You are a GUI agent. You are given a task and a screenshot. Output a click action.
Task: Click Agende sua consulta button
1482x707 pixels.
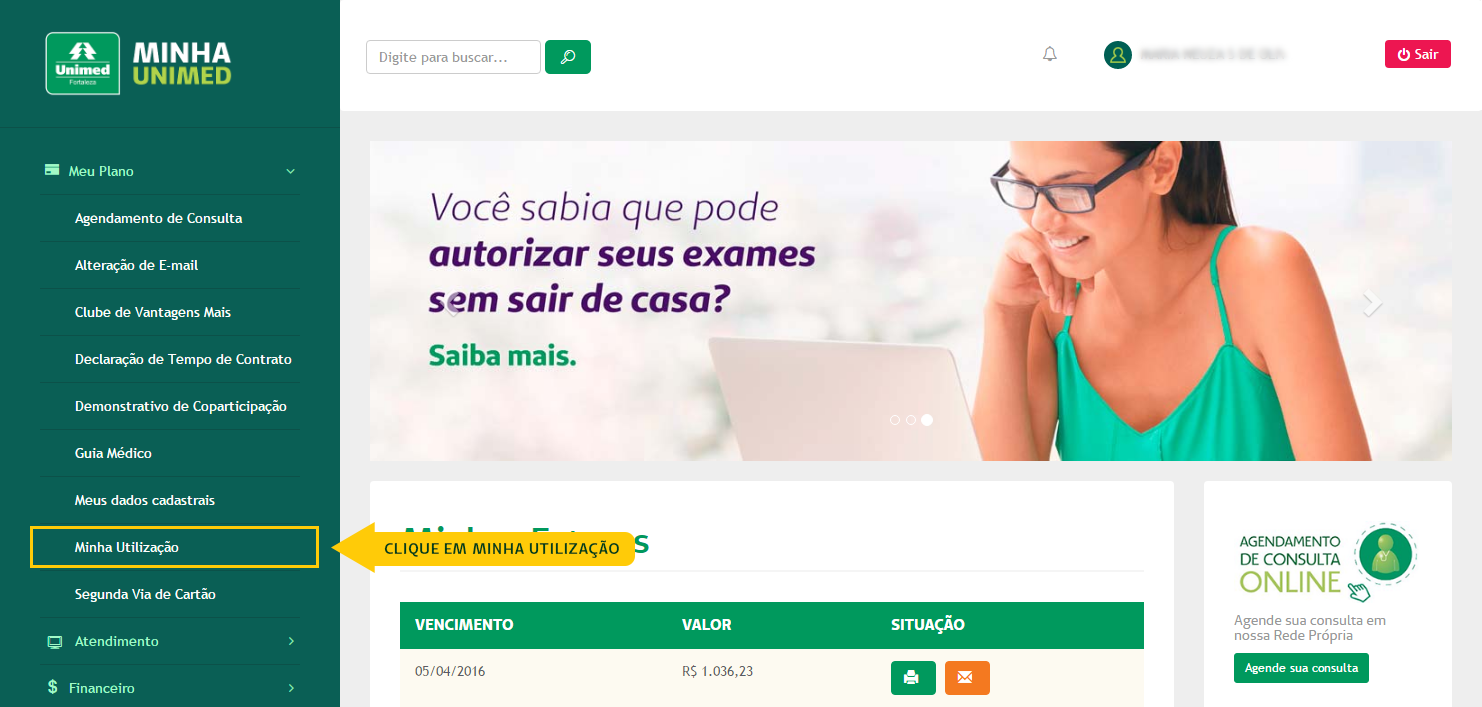[x=1301, y=668]
